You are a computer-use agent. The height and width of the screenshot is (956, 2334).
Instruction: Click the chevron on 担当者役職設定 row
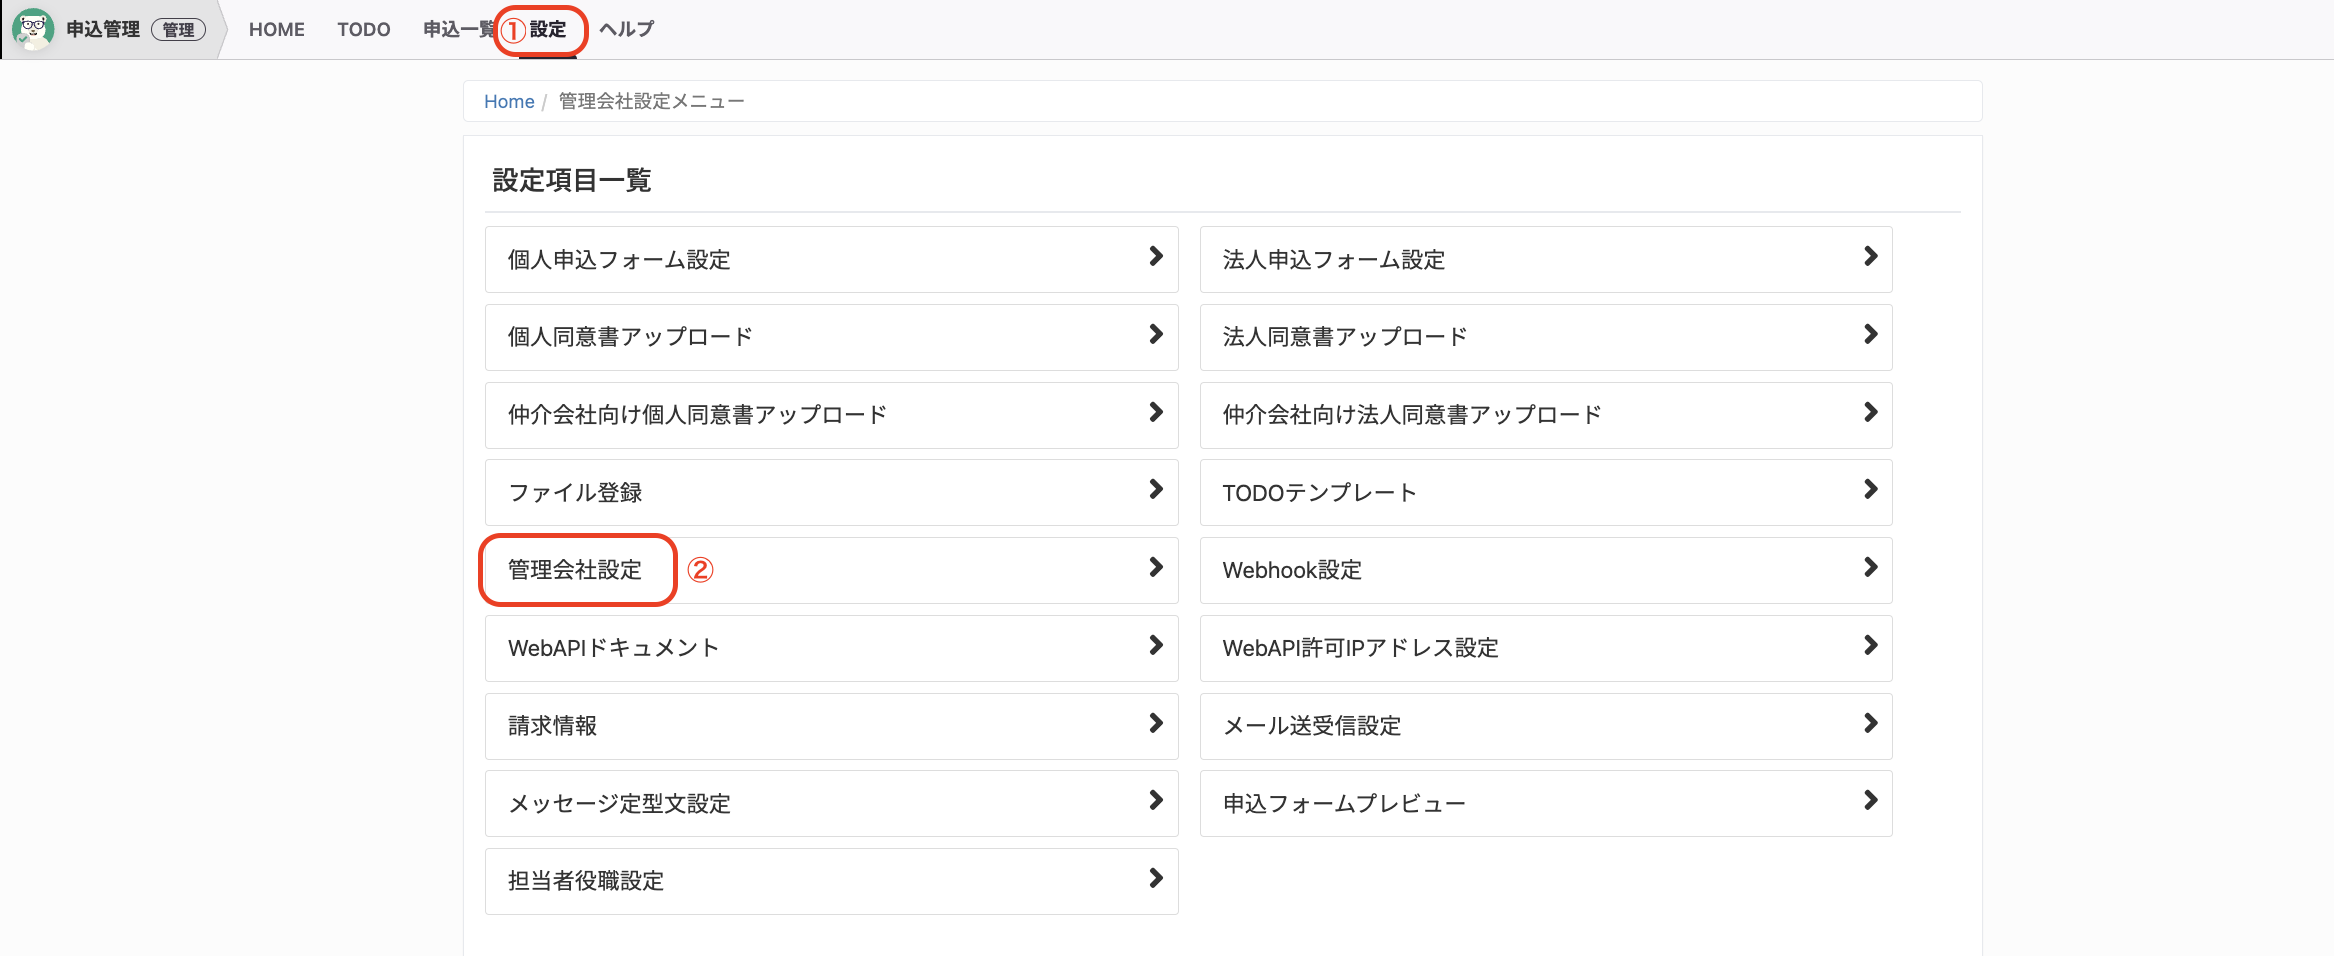pyautogui.click(x=1156, y=879)
